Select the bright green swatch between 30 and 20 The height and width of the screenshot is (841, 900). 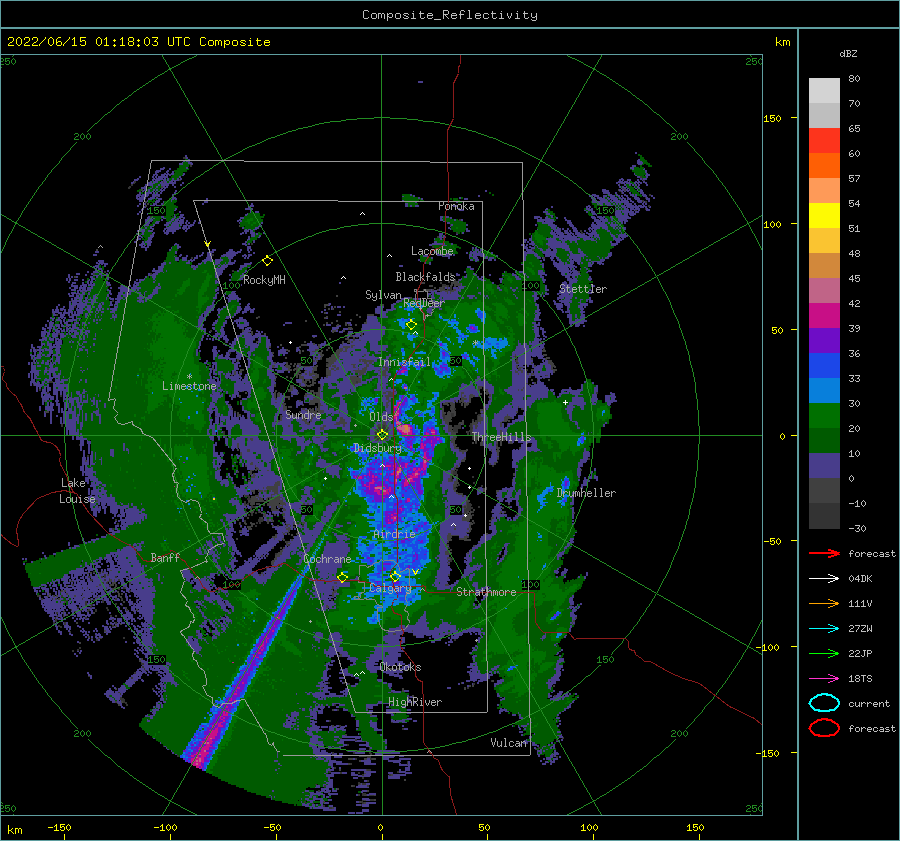[x=824, y=416]
